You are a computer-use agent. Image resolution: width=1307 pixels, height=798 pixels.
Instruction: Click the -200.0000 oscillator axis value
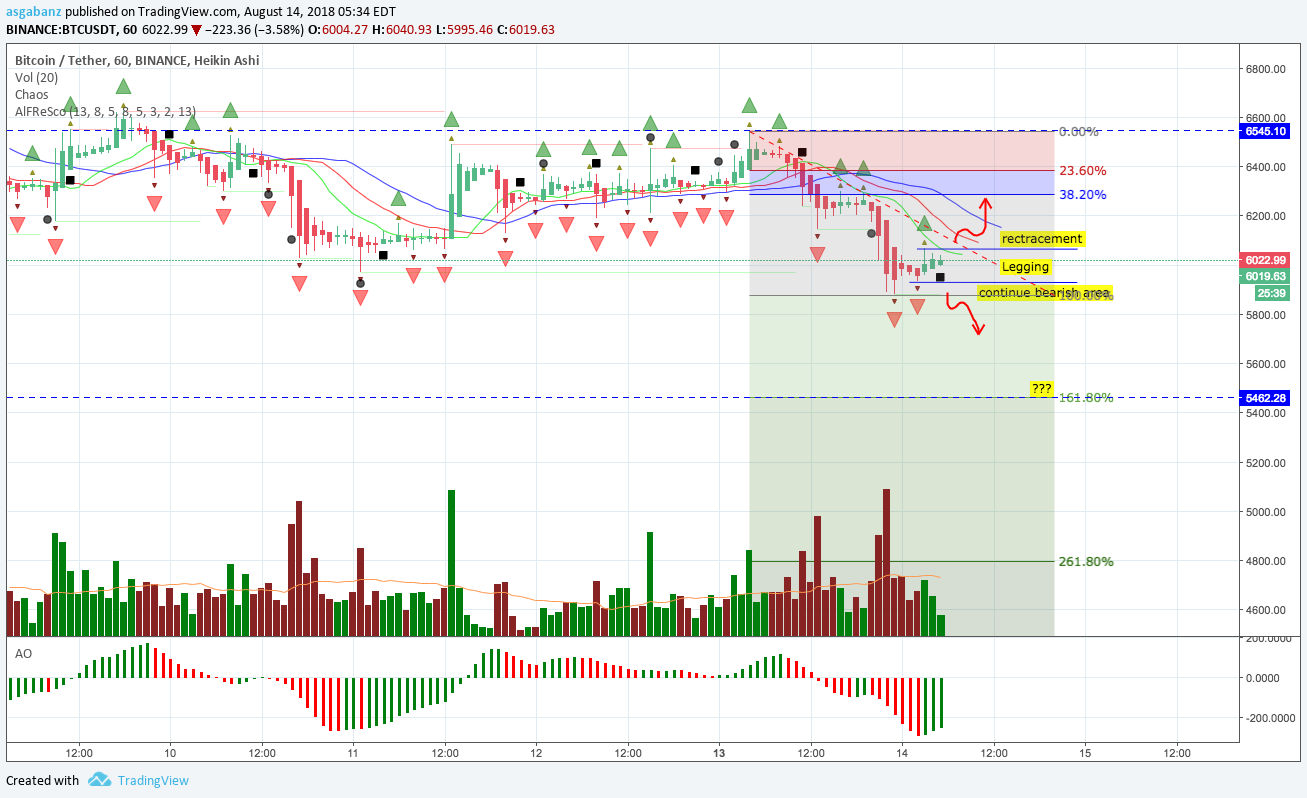coord(1268,717)
